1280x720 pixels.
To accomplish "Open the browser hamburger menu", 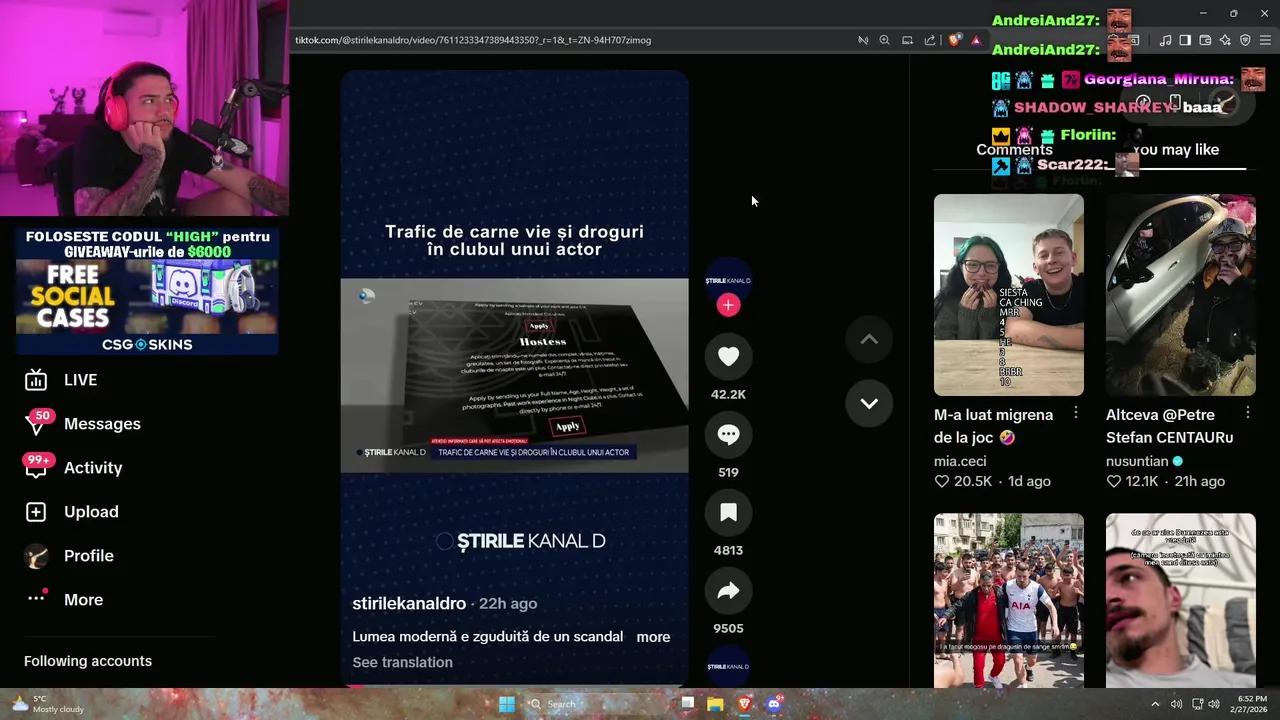I will 1265,40.
